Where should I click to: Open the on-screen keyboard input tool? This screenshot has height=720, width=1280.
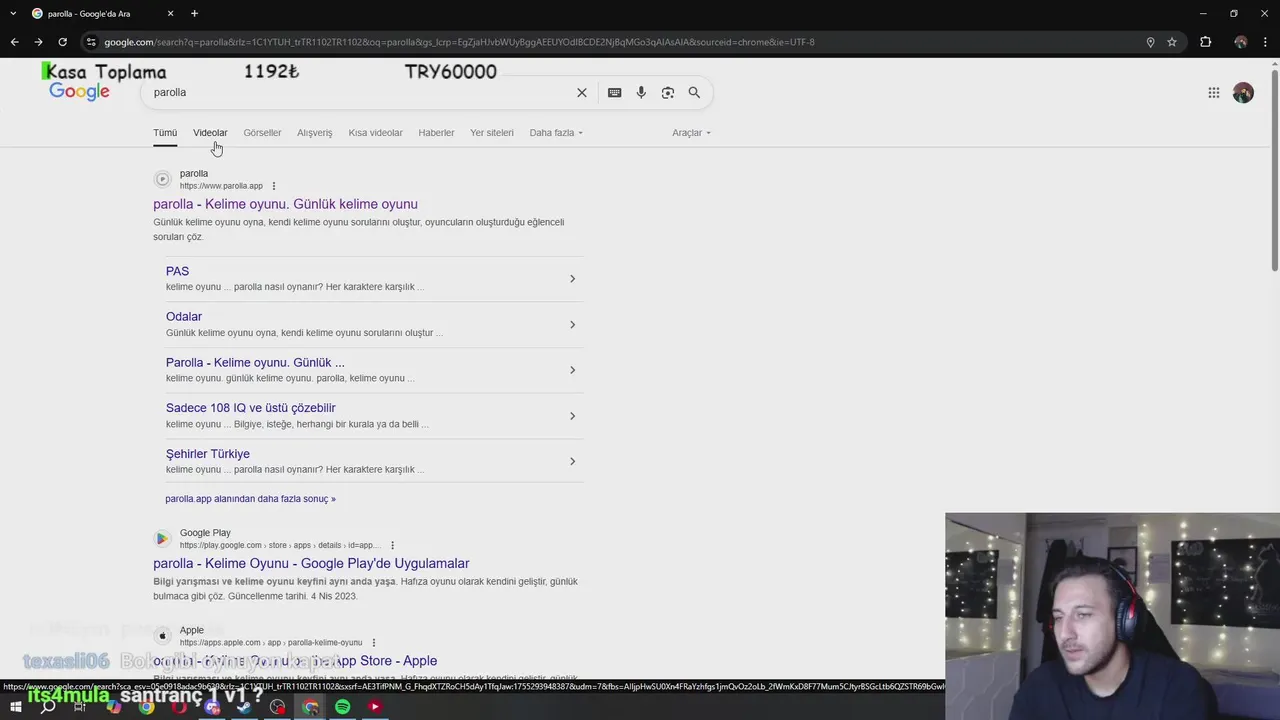(x=615, y=92)
